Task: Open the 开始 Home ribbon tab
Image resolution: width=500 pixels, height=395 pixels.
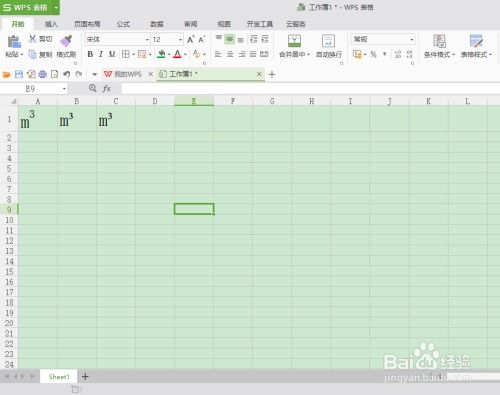Action: (x=18, y=24)
